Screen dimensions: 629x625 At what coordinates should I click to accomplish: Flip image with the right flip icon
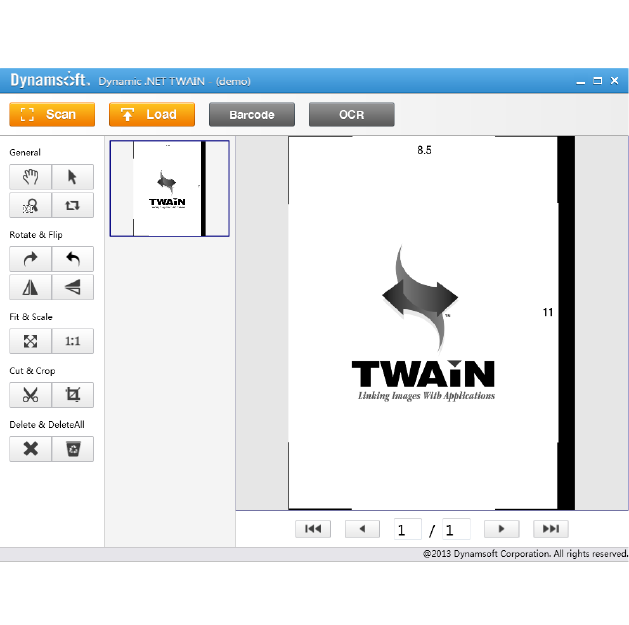tap(73, 287)
